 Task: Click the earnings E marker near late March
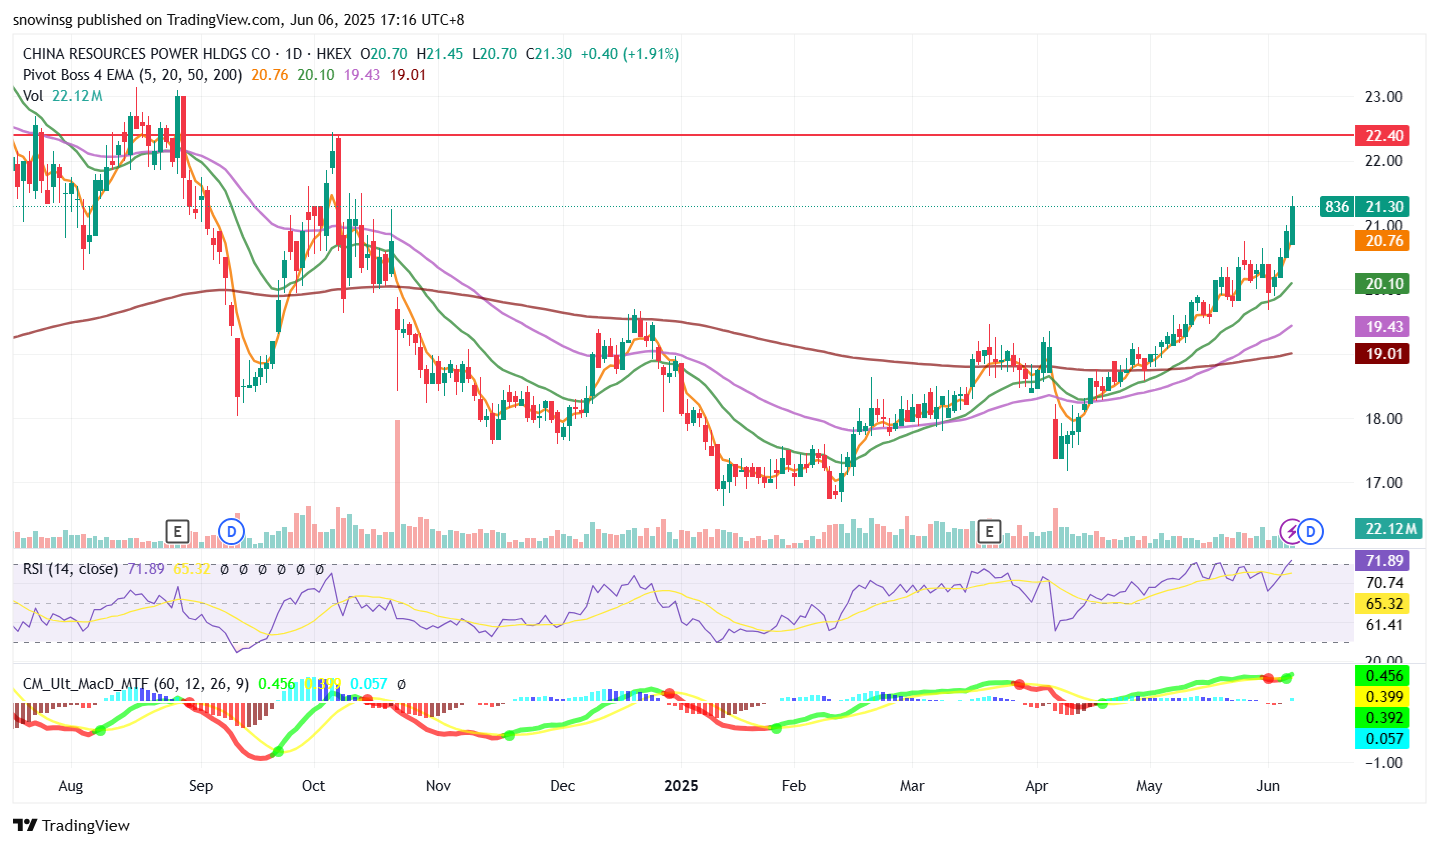[989, 531]
